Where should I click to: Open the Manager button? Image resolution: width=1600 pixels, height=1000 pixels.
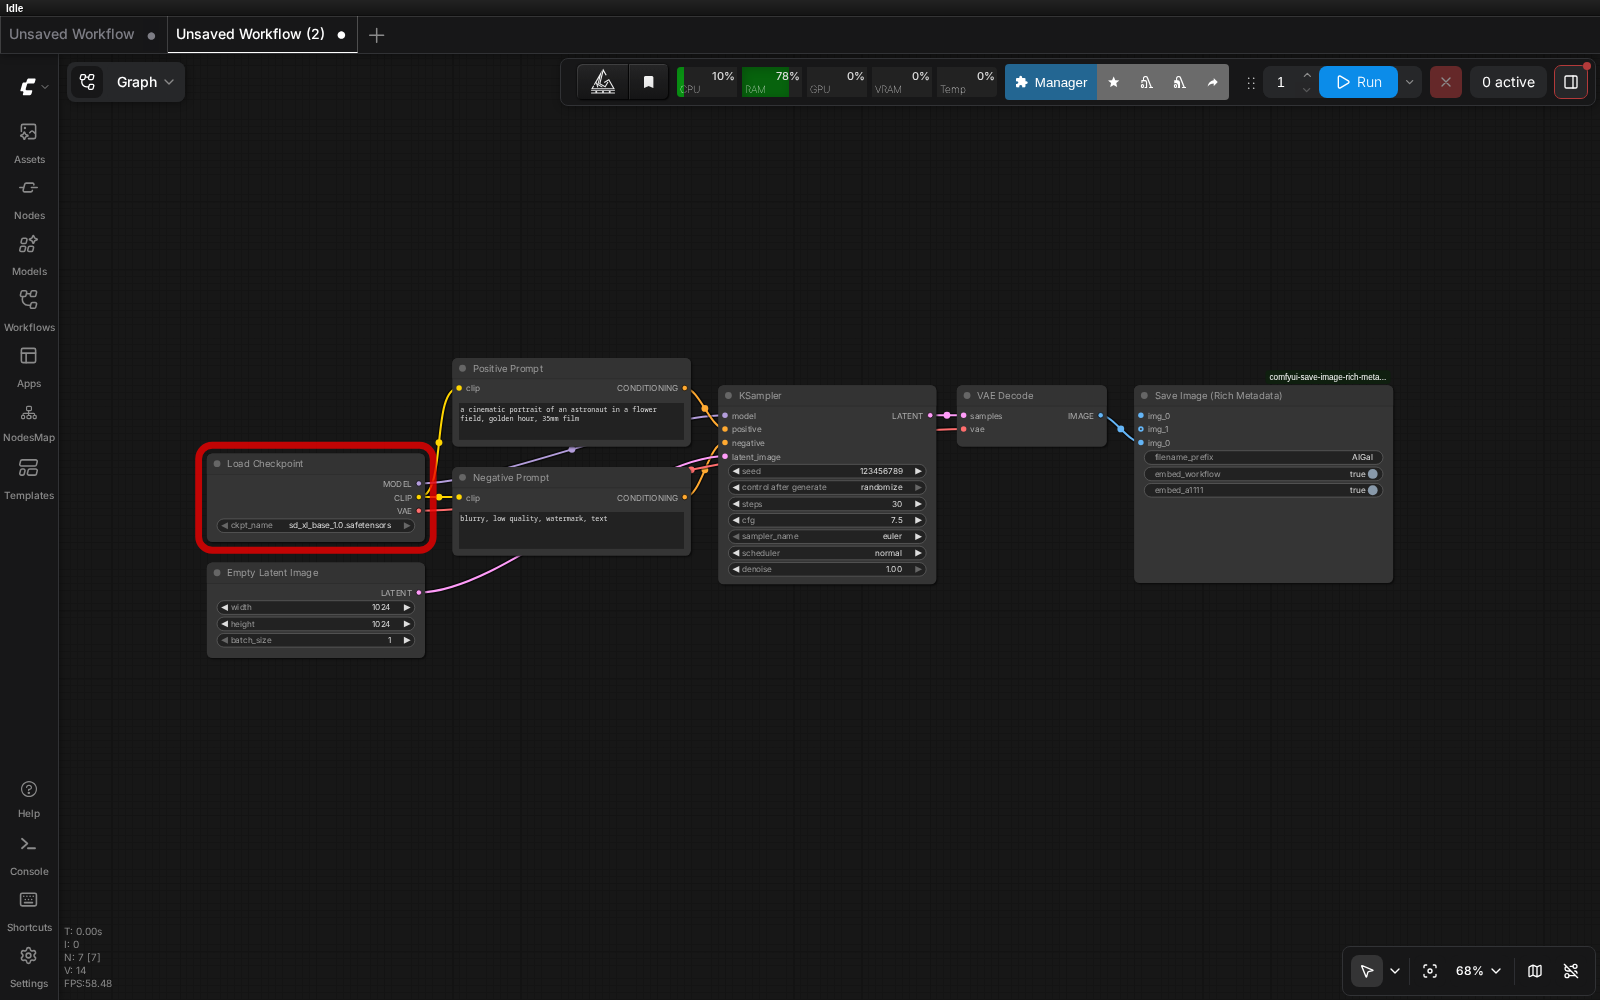coord(1051,82)
